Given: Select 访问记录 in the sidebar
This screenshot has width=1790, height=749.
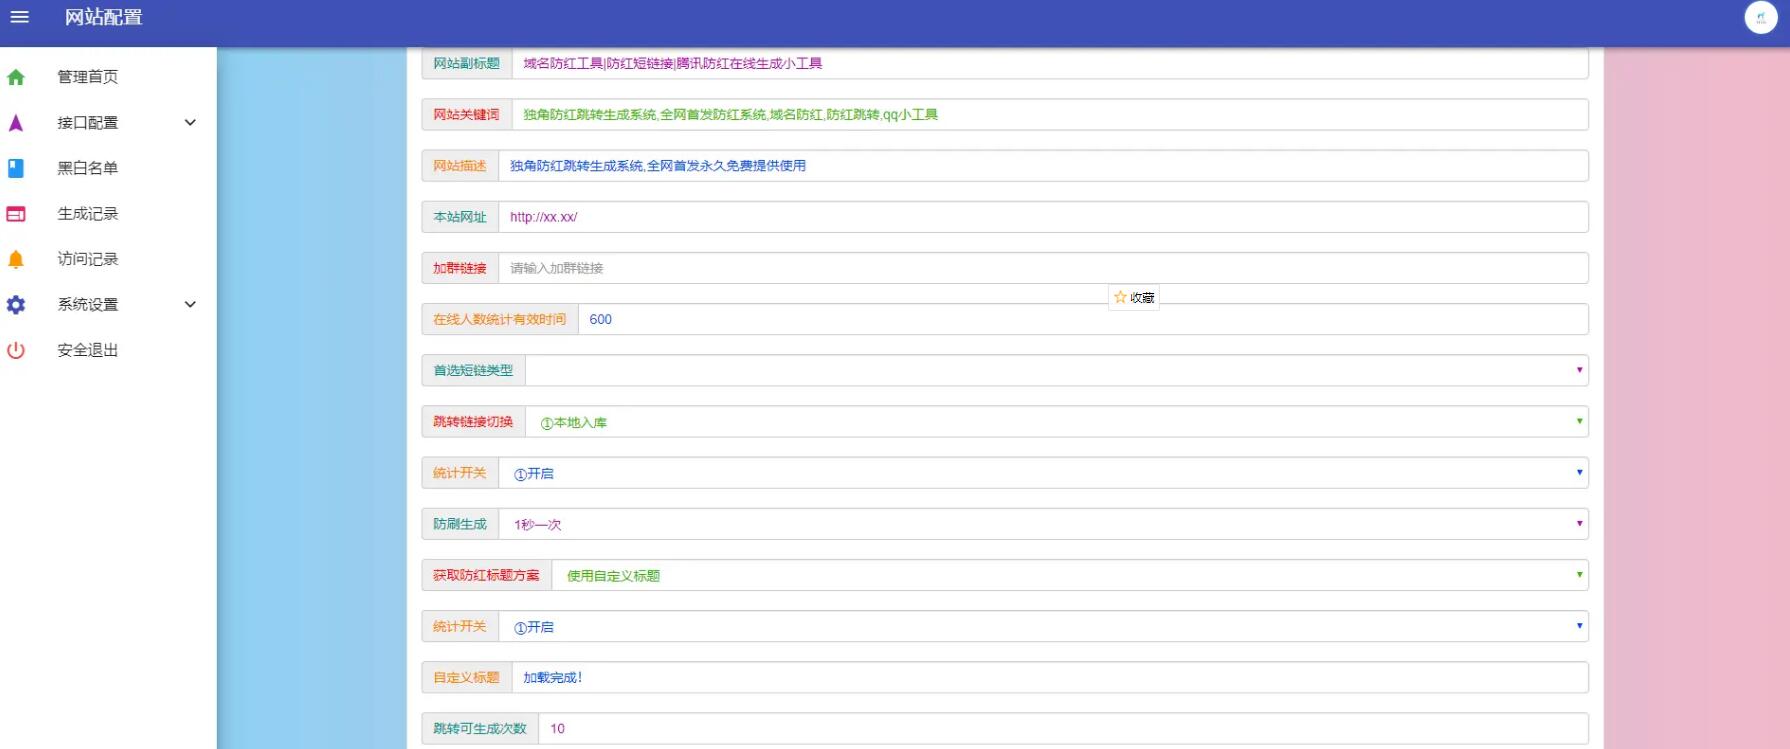Looking at the screenshot, I should [x=88, y=259].
